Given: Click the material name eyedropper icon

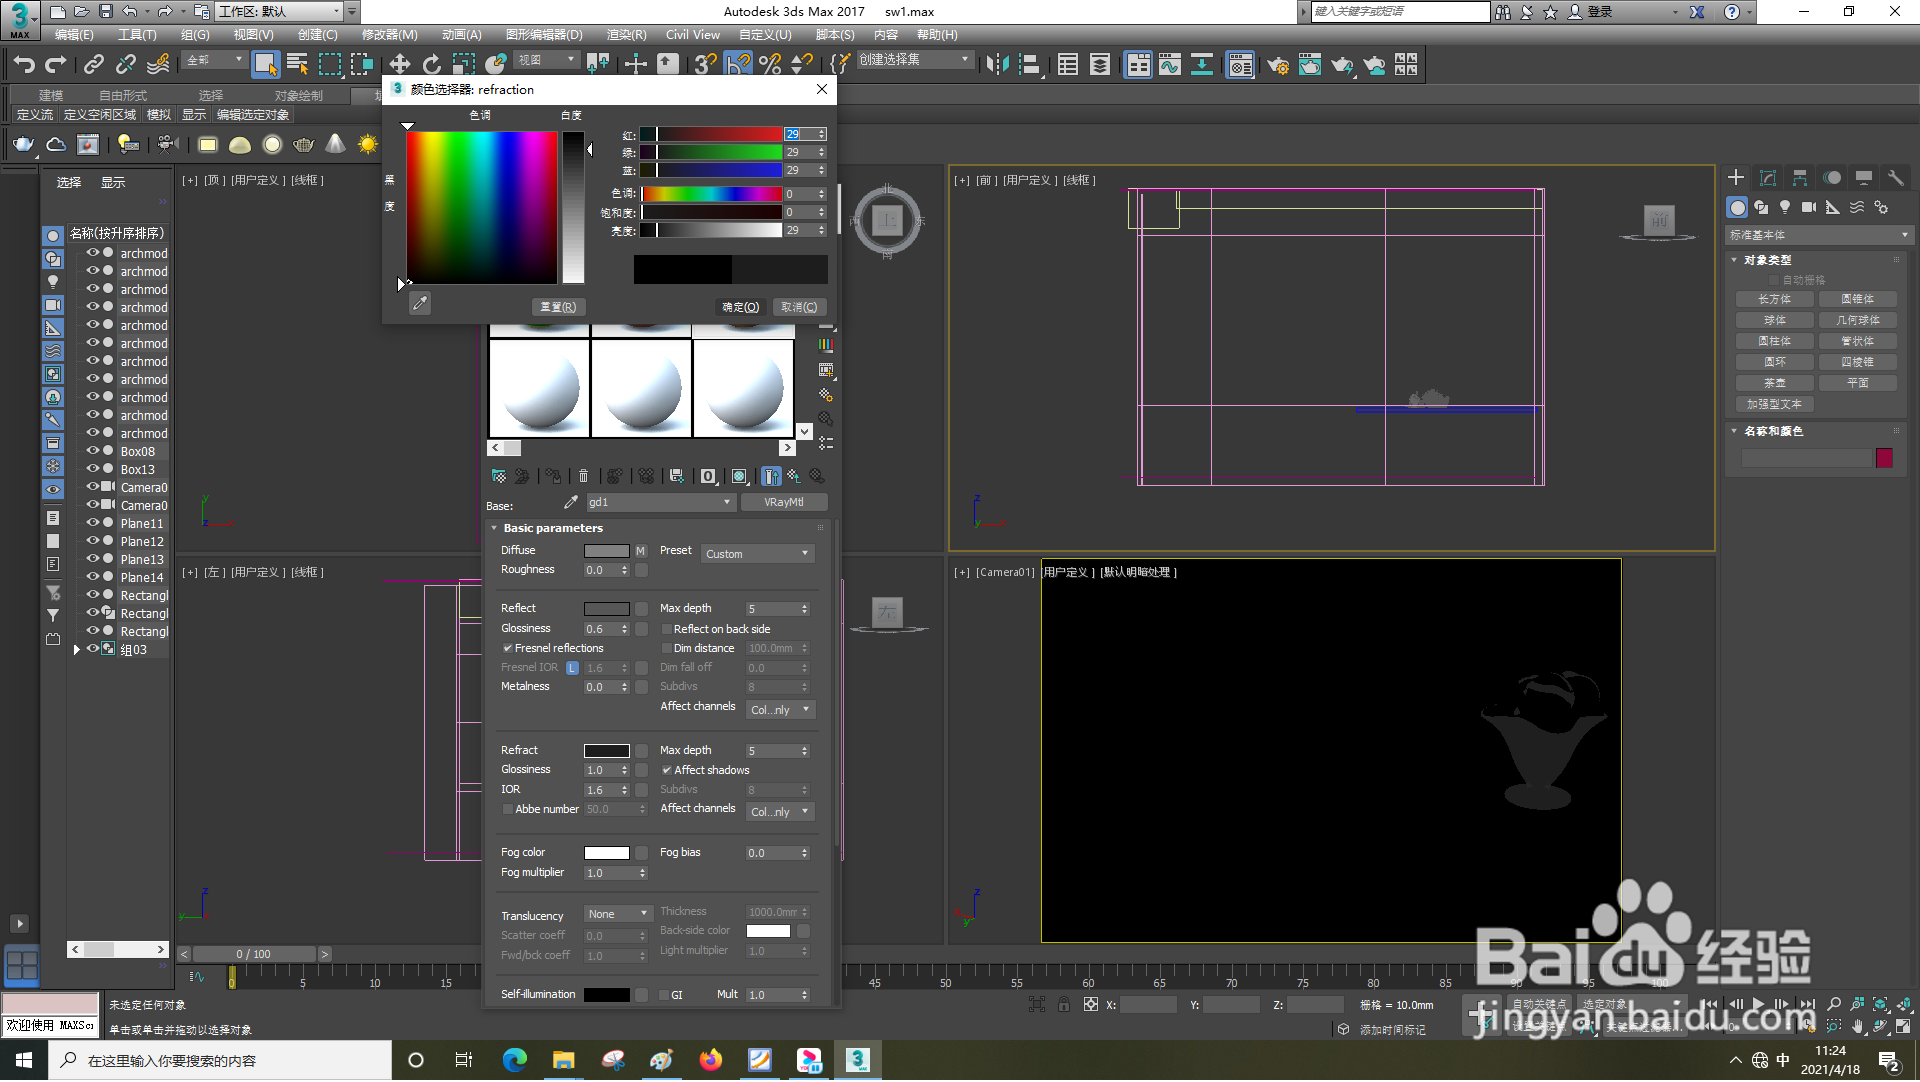Looking at the screenshot, I should pyautogui.click(x=570, y=502).
